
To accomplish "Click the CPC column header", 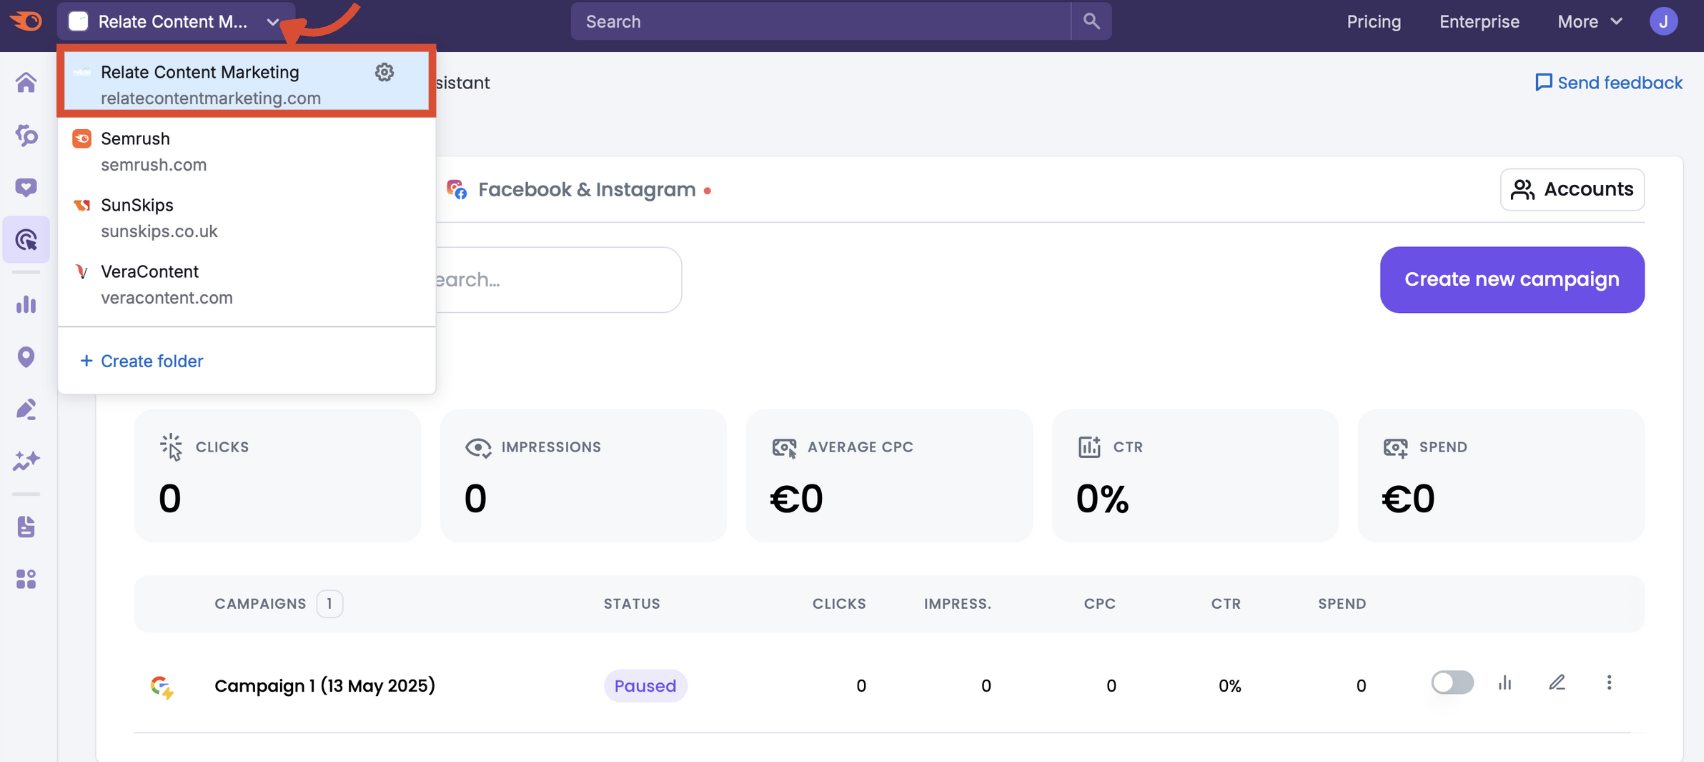I will click(x=1100, y=604).
